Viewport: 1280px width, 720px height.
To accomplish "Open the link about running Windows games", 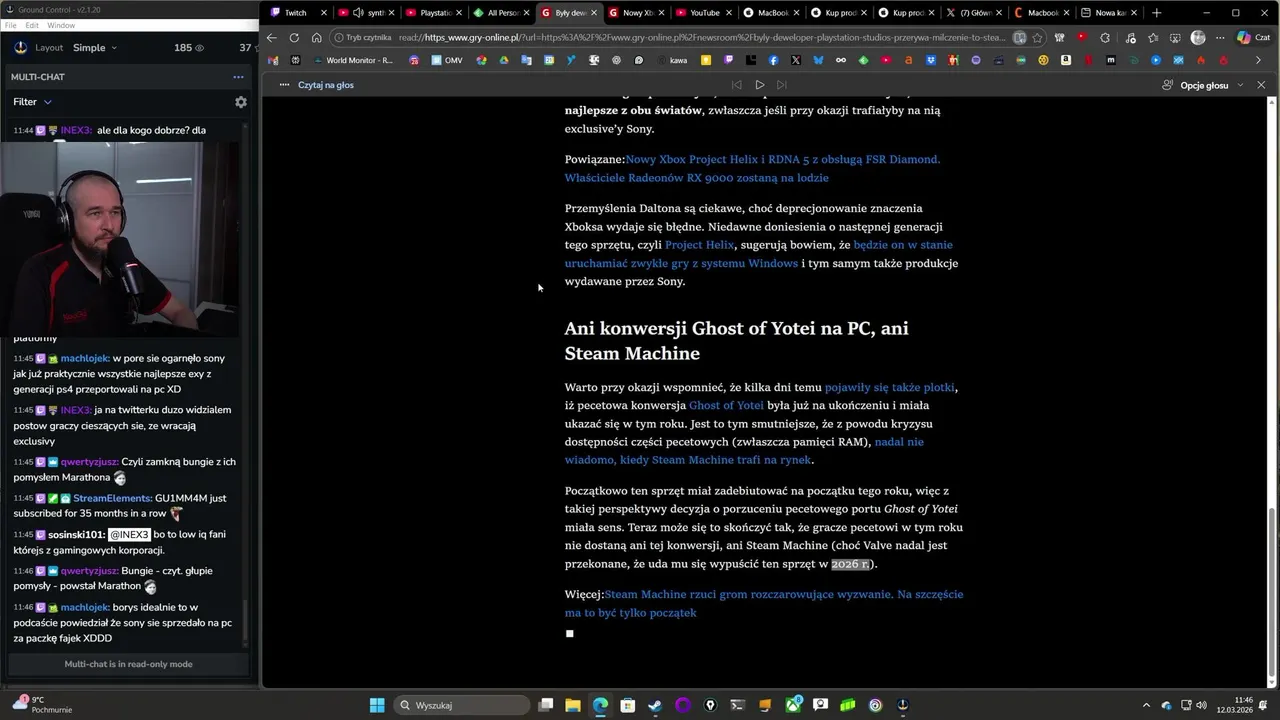I will click(758, 254).
